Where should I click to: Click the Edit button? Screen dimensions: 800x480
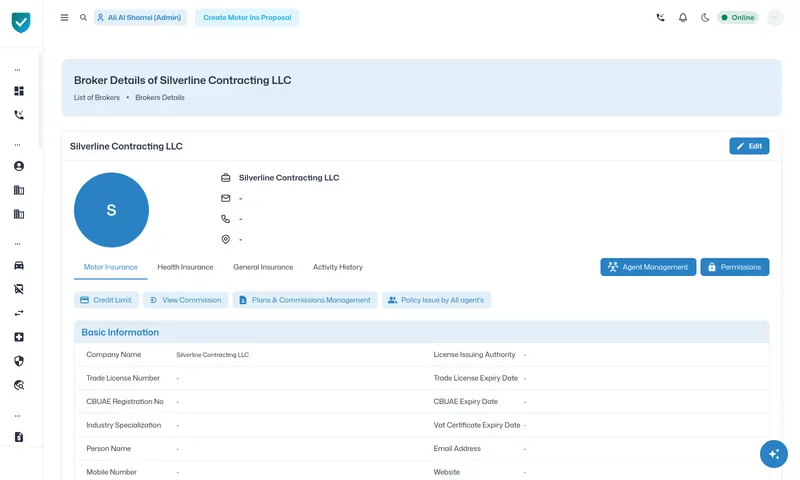pos(749,146)
